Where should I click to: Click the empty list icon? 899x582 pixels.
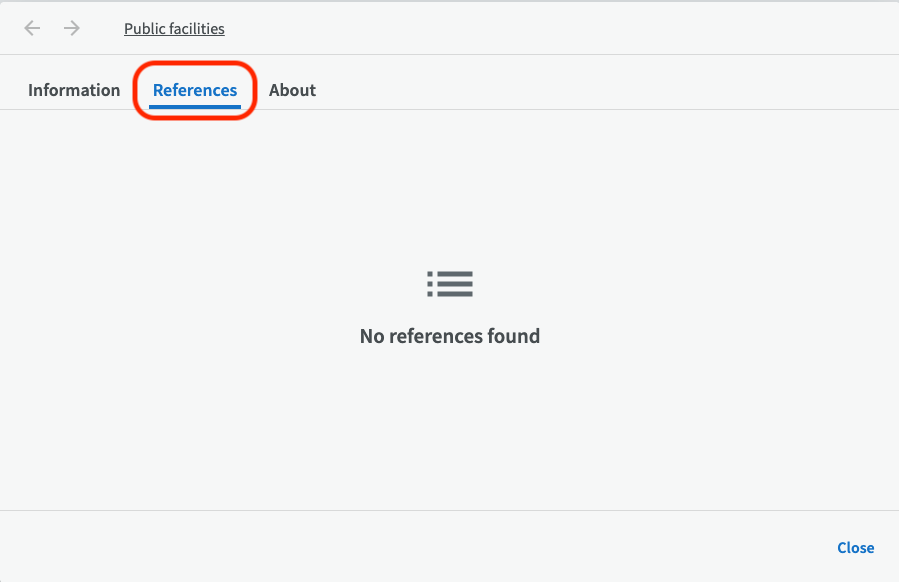click(x=449, y=284)
